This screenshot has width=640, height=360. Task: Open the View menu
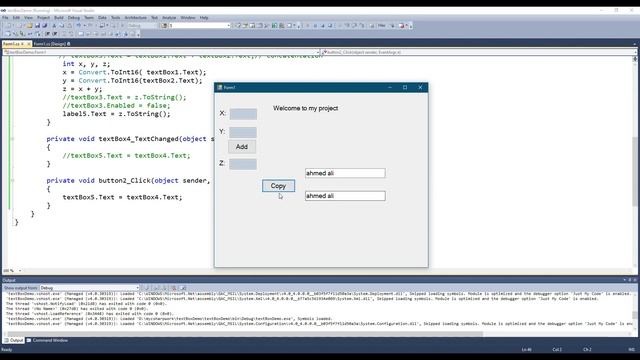coord(28,18)
